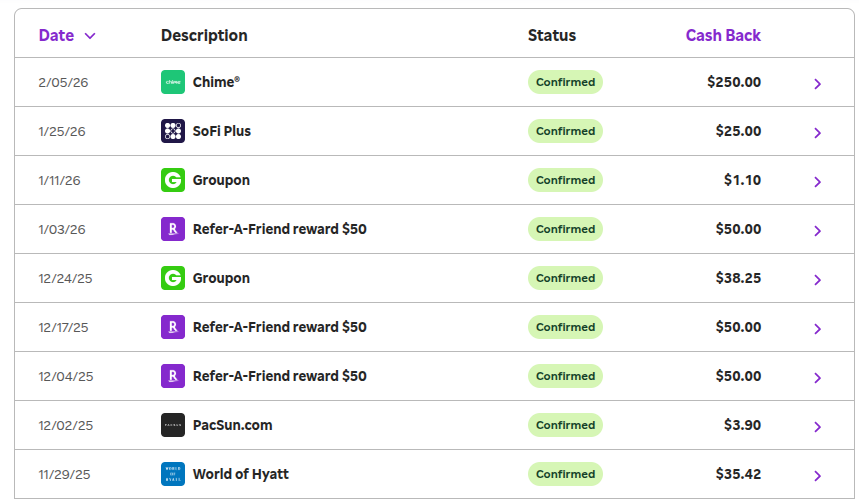Click the SoFi Plus logo icon
This screenshot has width=859, height=499.
pos(173,131)
